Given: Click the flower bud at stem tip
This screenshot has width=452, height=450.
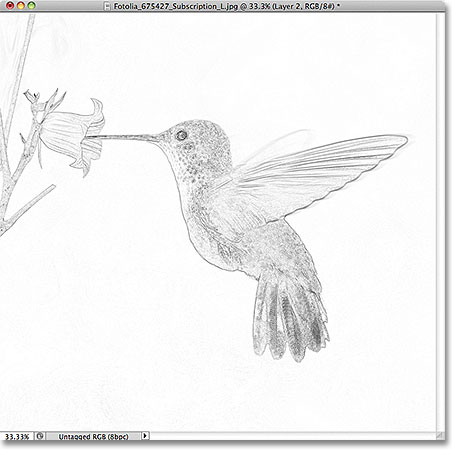Looking at the screenshot, I should coord(32,97).
